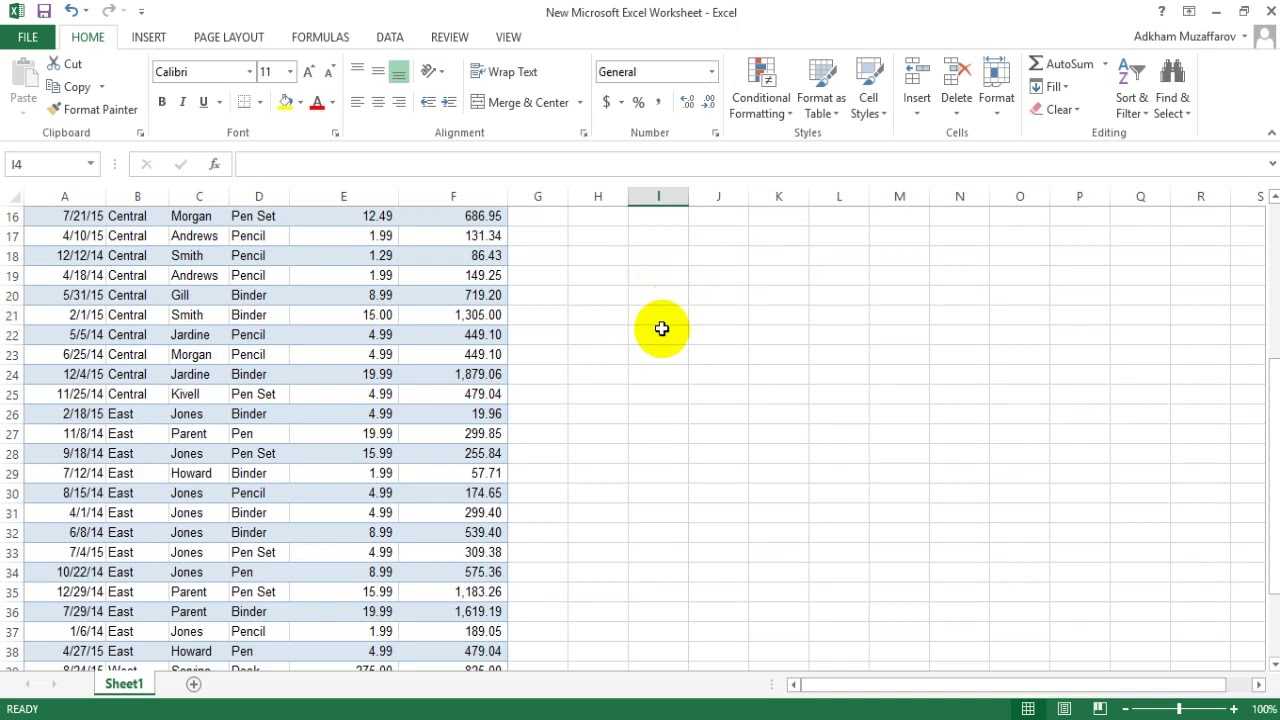Screen dimensions: 1280x720
Task: Switch to the REVIEW tab
Action: [x=450, y=37]
